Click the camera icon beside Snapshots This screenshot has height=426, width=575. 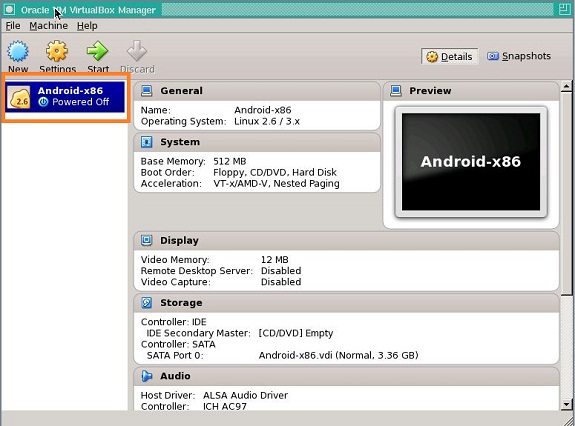click(492, 56)
